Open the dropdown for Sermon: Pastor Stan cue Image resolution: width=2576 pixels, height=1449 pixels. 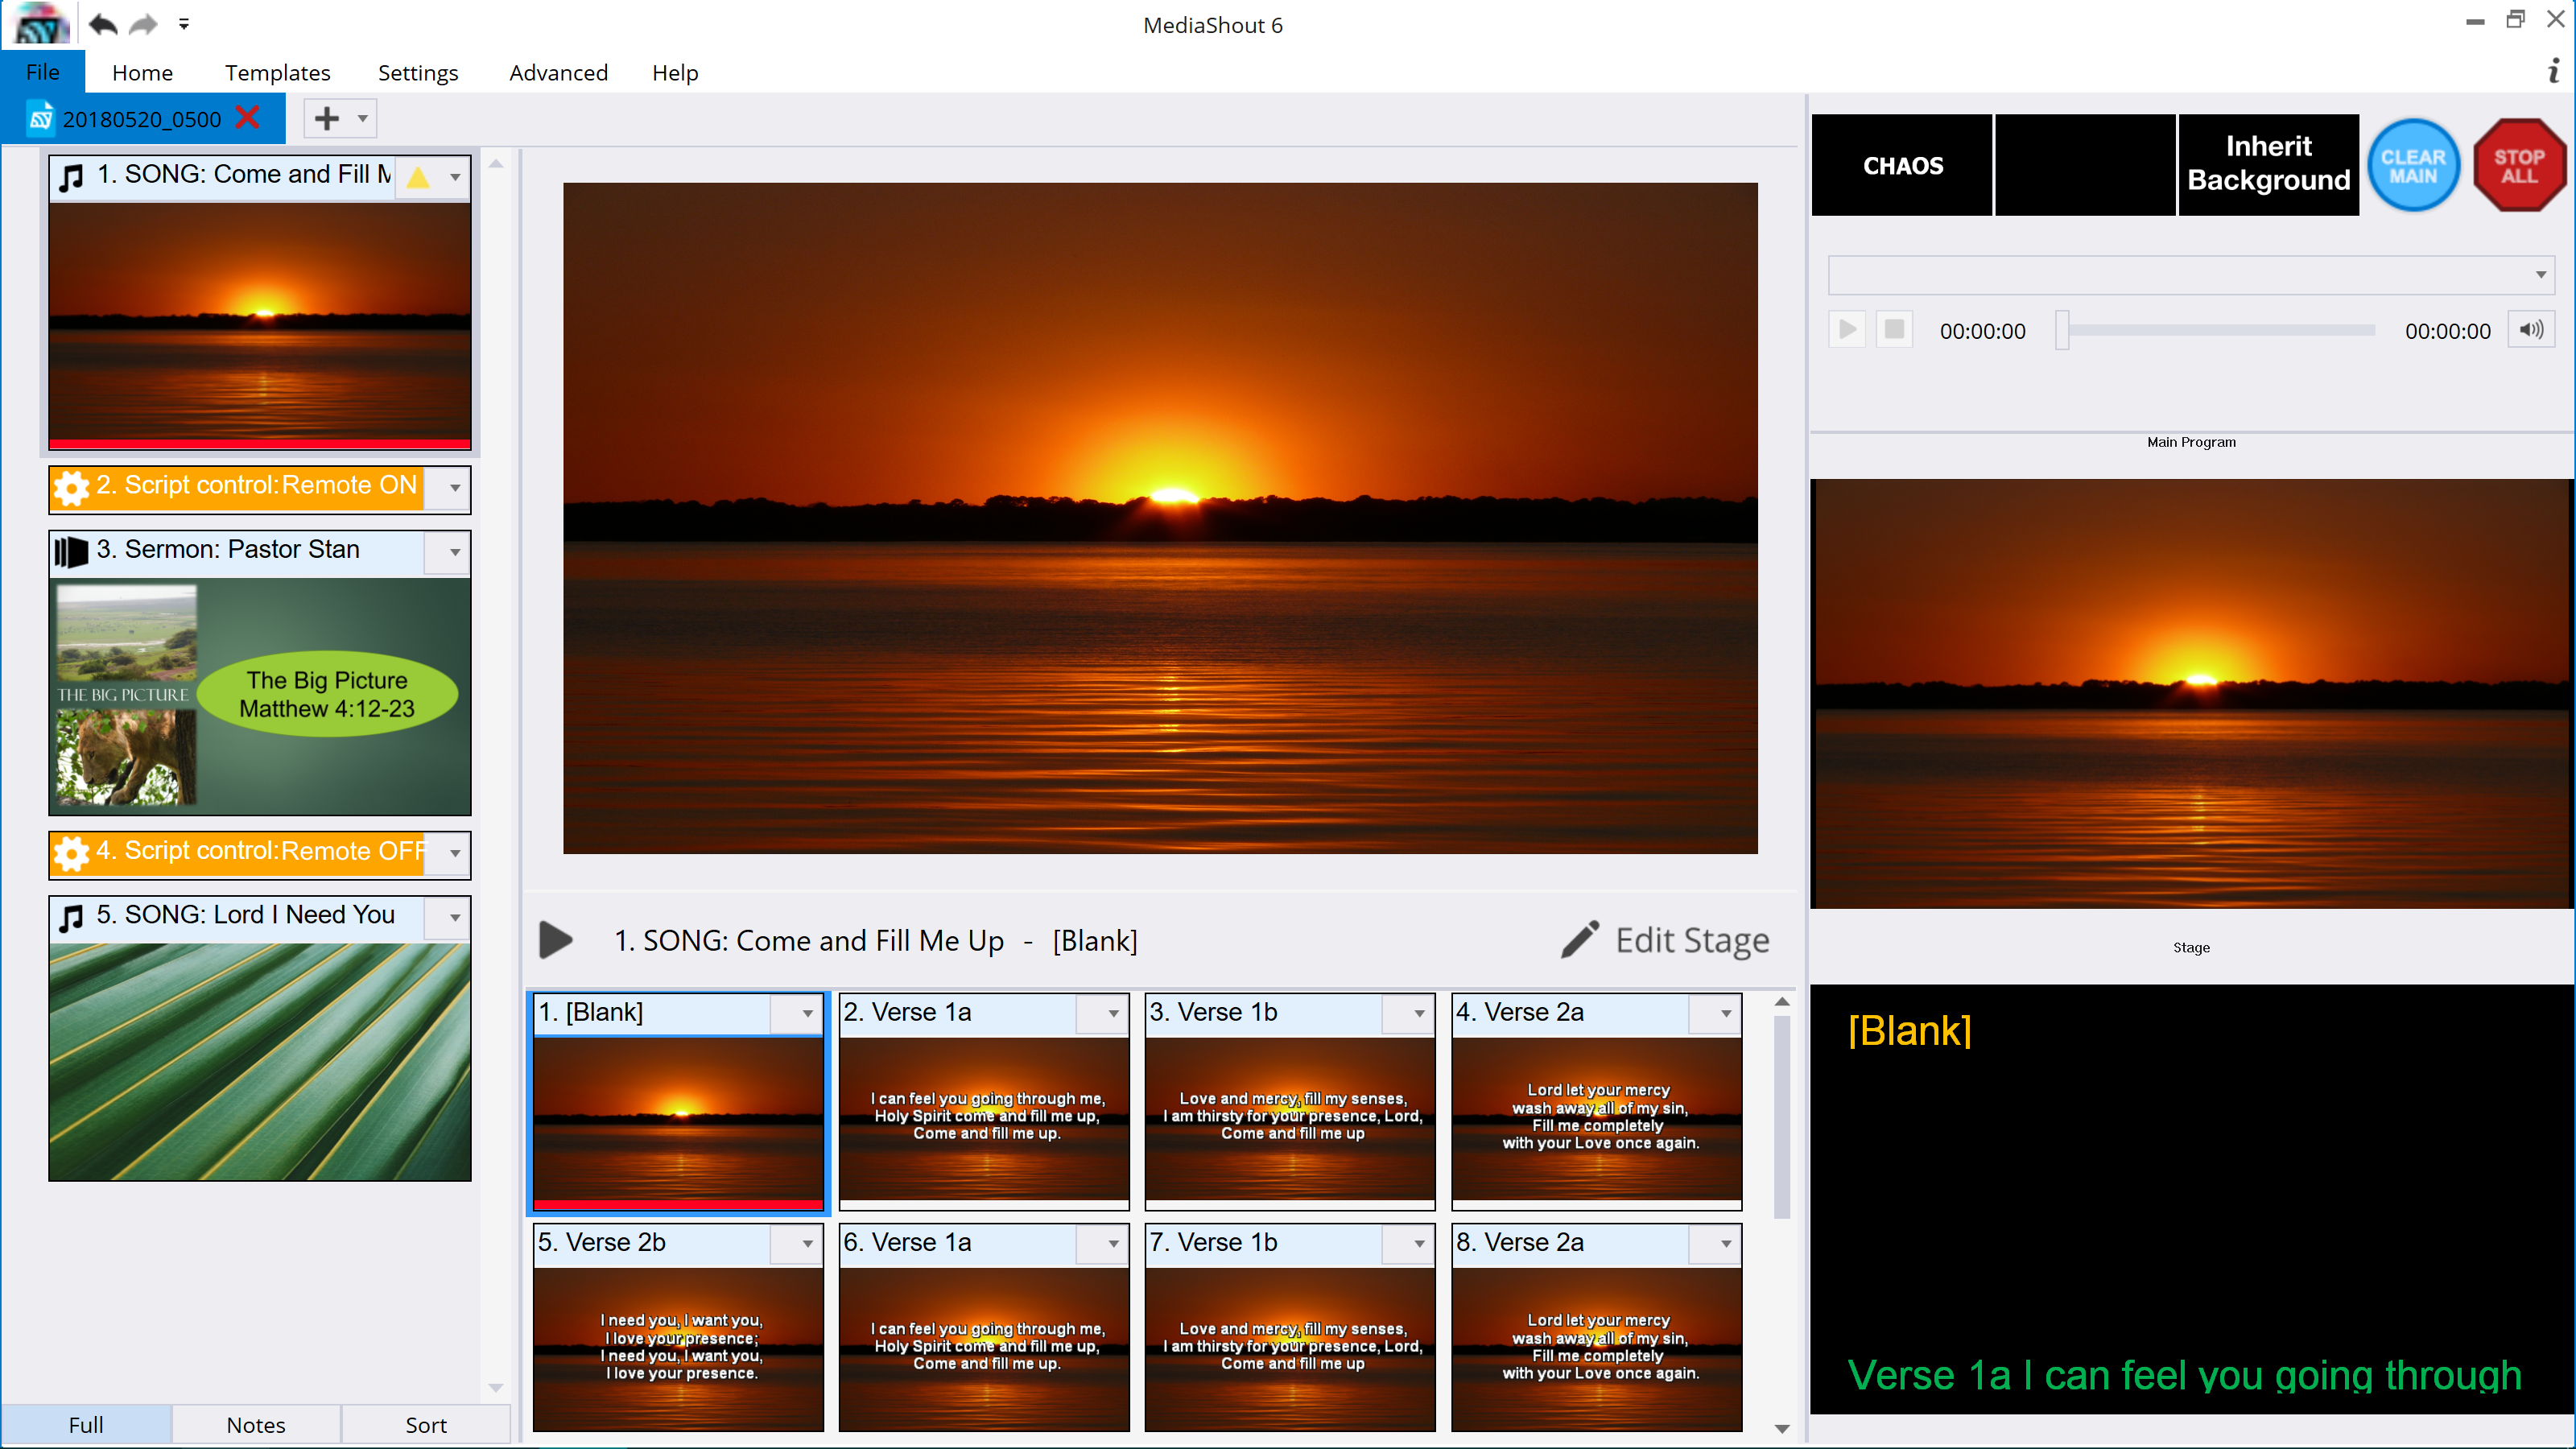455,552
